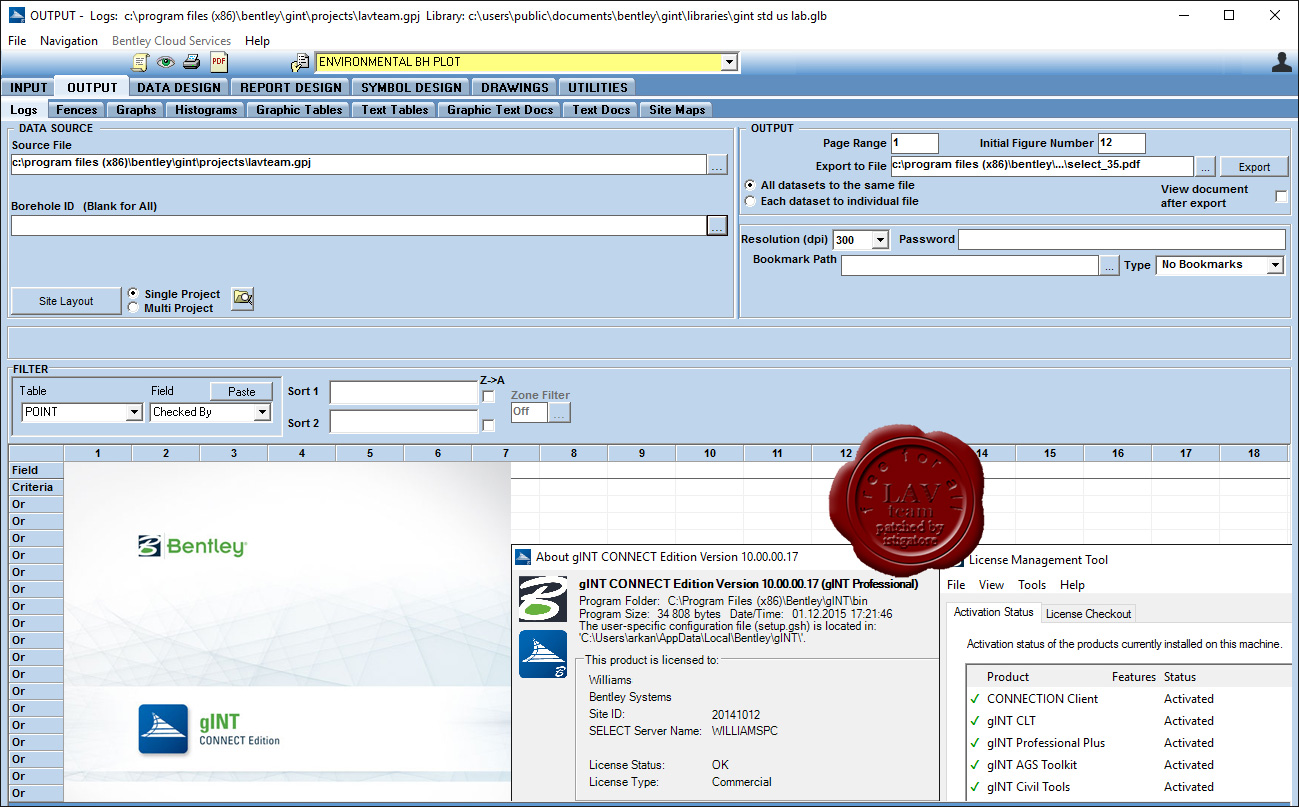Browse for Source File with ellipsis button

pos(717,165)
